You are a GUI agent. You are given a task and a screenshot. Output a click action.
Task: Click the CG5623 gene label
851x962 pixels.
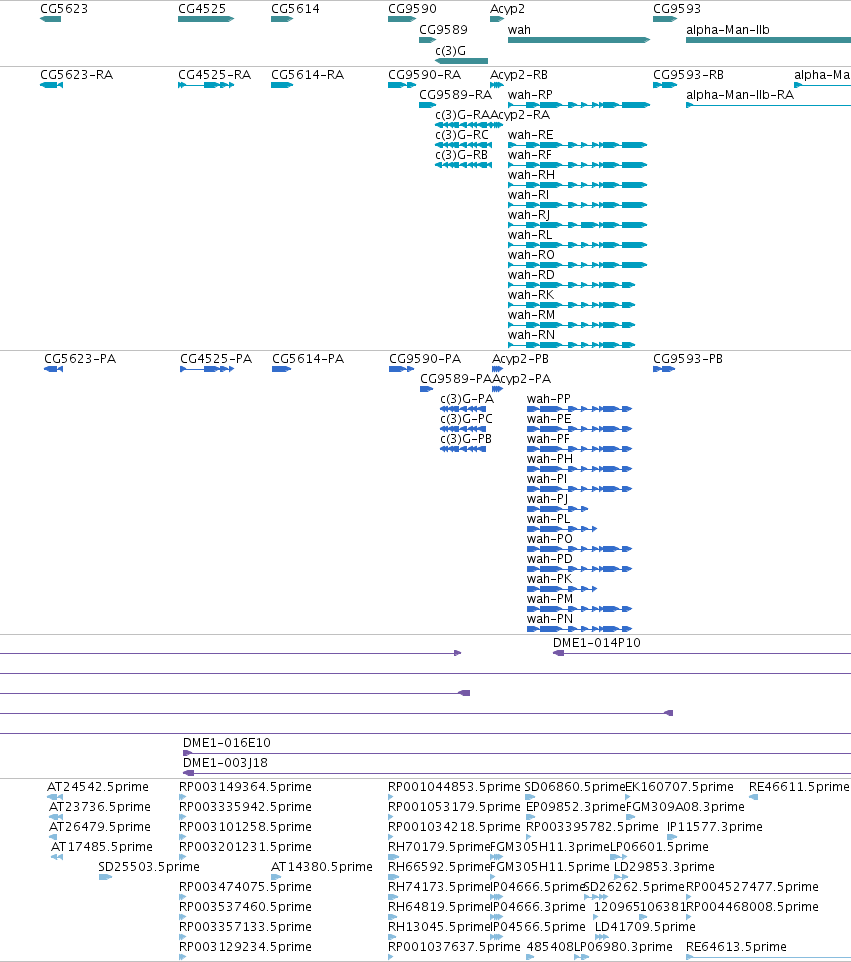pyautogui.click(x=64, y=9)
